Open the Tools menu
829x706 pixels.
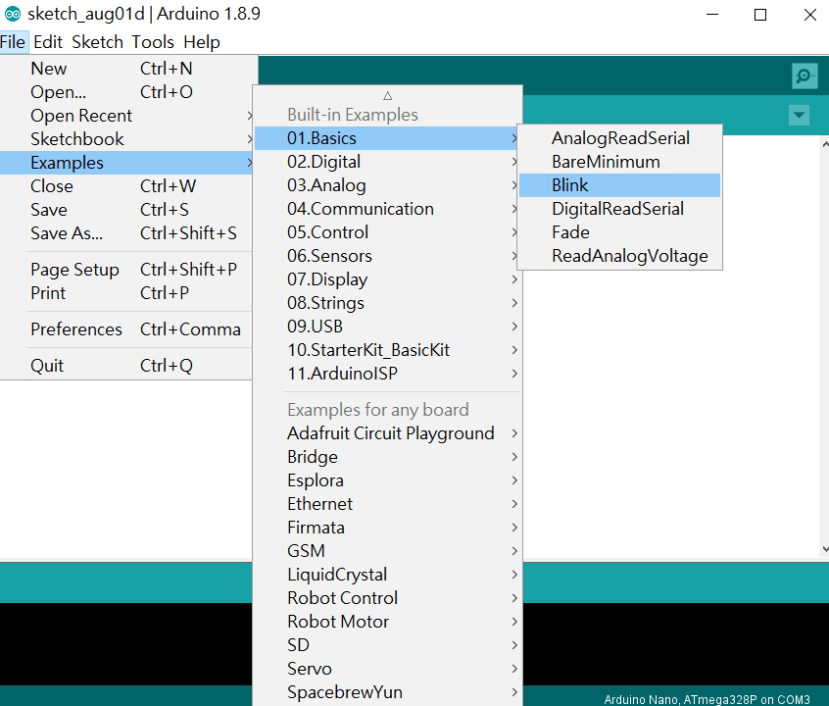pos(153,42)
